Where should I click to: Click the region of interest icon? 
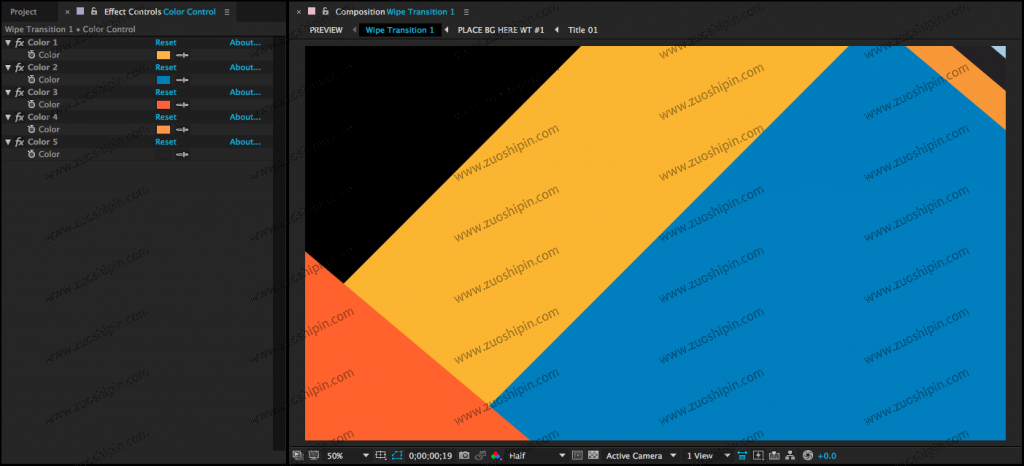[x=397, y=456]
